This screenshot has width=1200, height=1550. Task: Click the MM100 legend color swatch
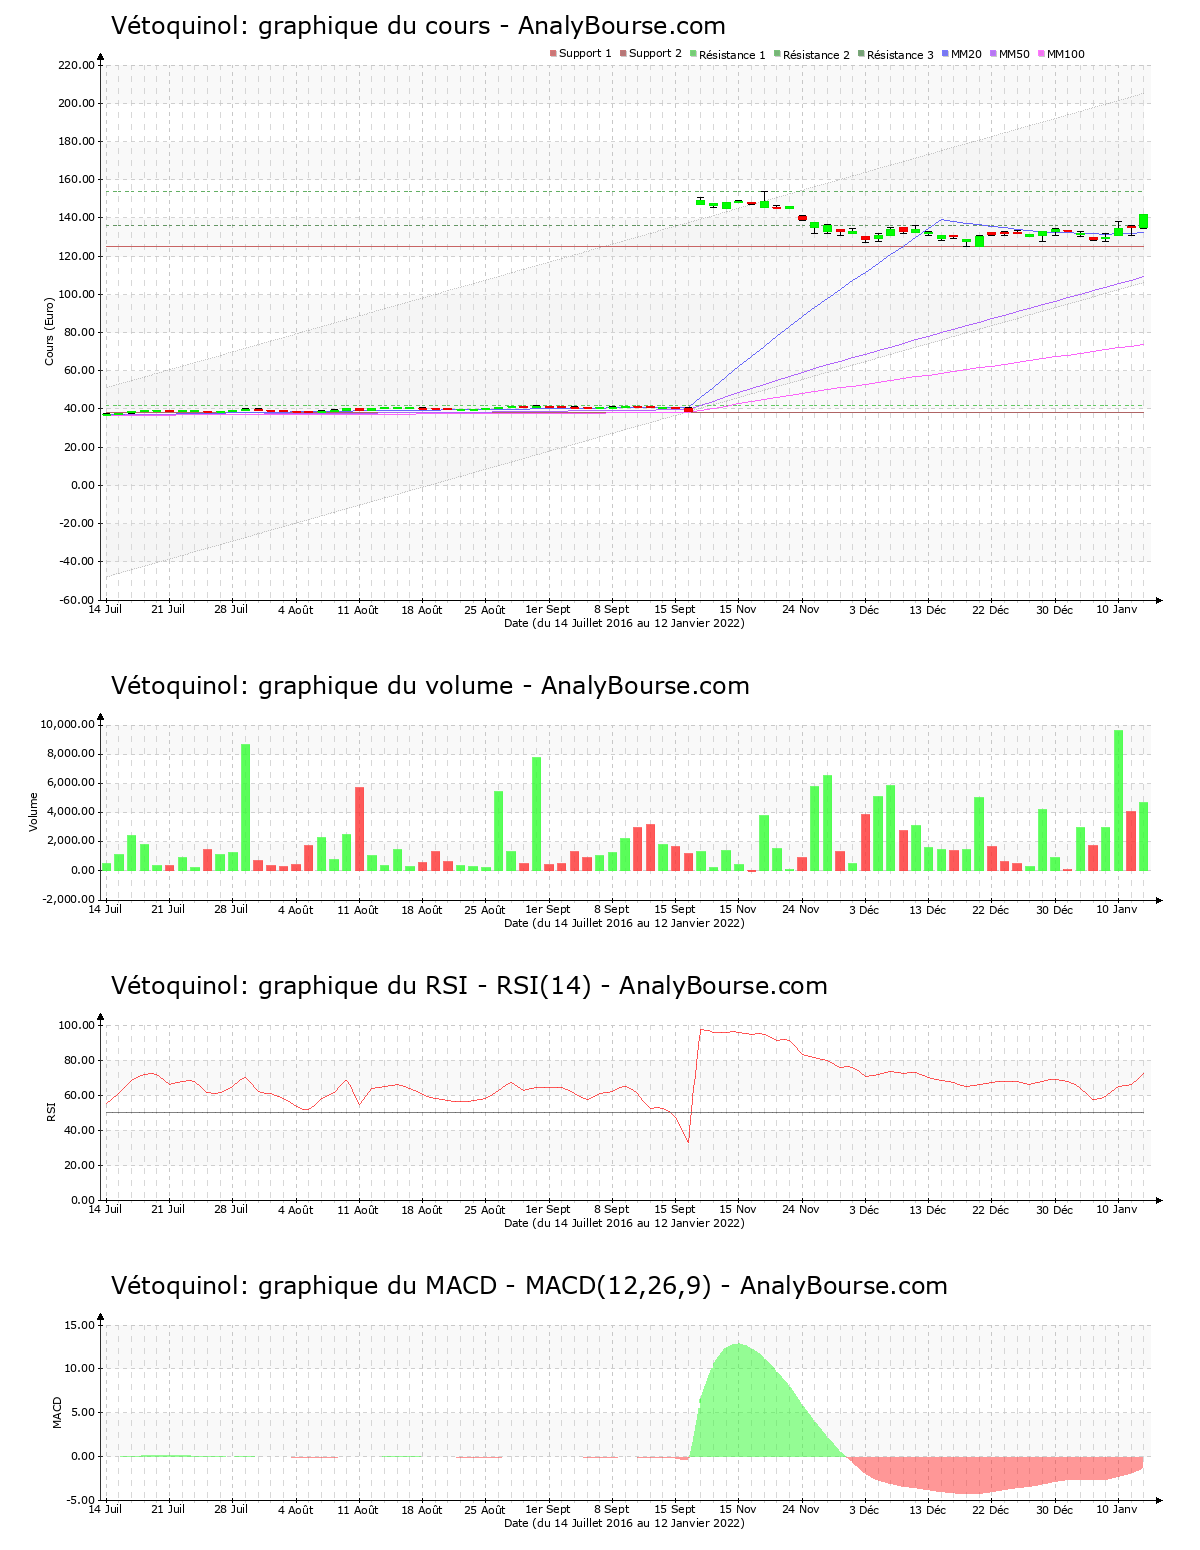pos(1041,54)
